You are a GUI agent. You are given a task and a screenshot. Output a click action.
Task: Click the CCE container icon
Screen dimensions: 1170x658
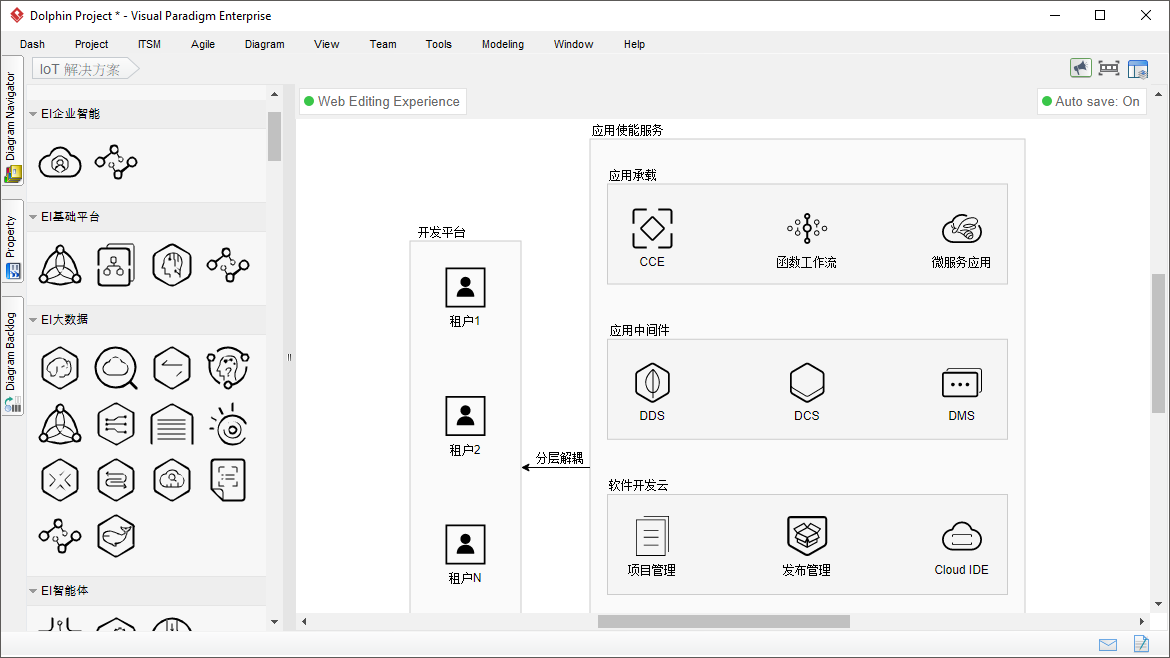click(652, 228)
